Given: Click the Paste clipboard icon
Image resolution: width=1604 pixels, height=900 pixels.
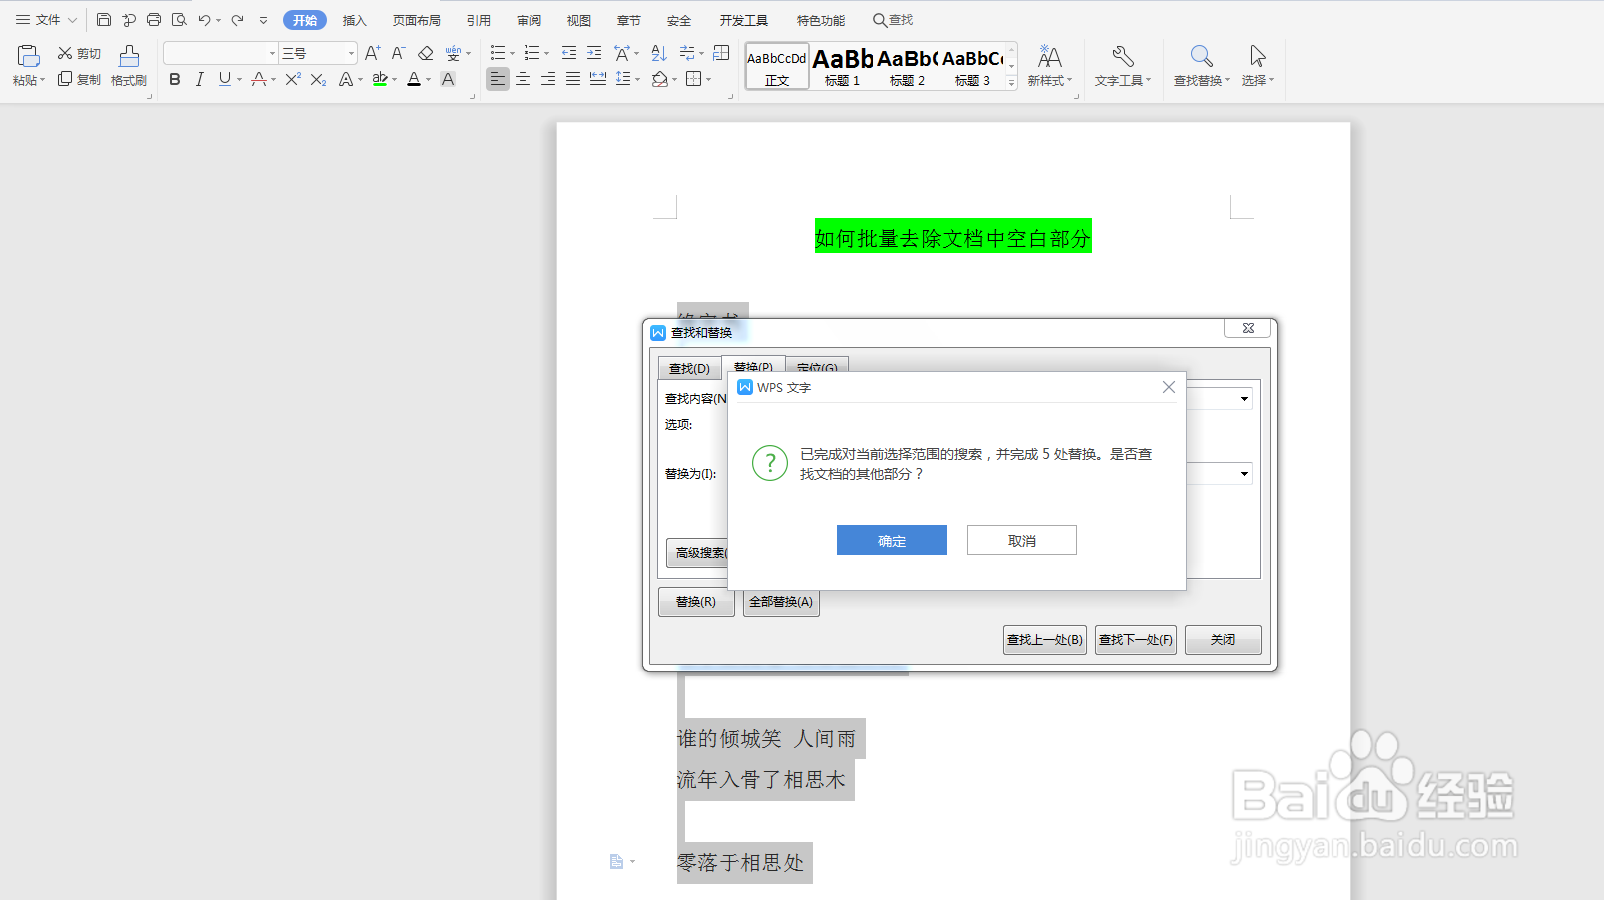Looking at the screenshot, I should pos(28,56).
